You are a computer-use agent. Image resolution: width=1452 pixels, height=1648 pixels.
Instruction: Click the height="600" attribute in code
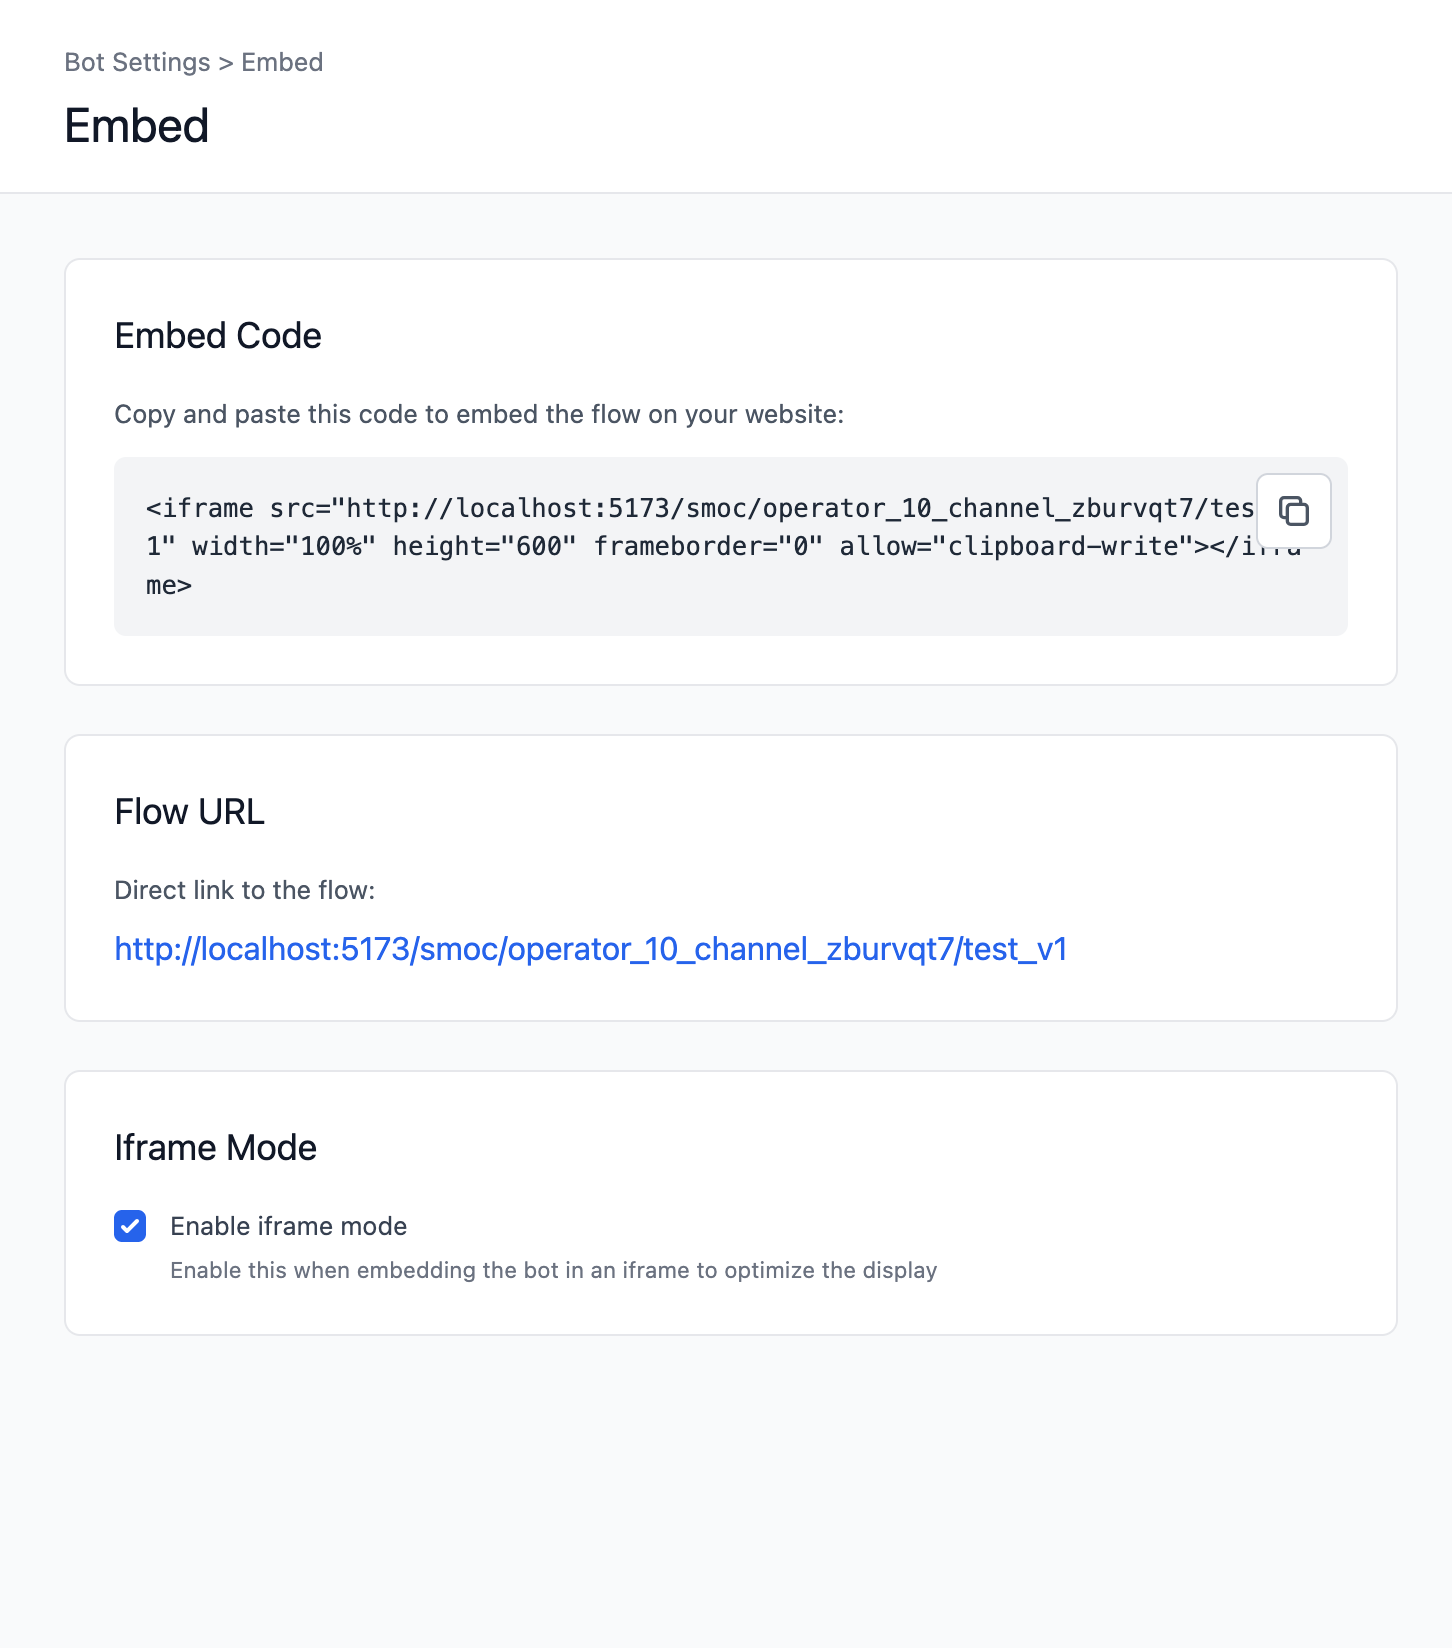click(485, 546)
